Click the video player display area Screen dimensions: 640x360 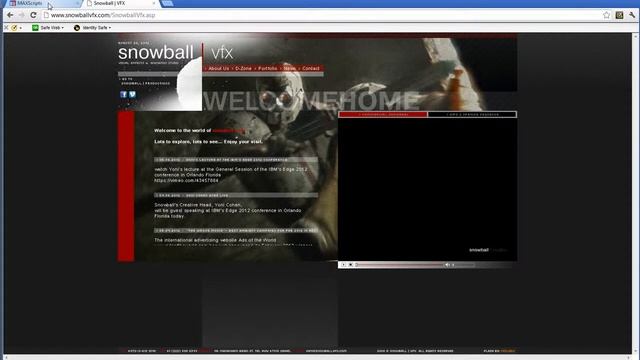click(x=427, y=189)
